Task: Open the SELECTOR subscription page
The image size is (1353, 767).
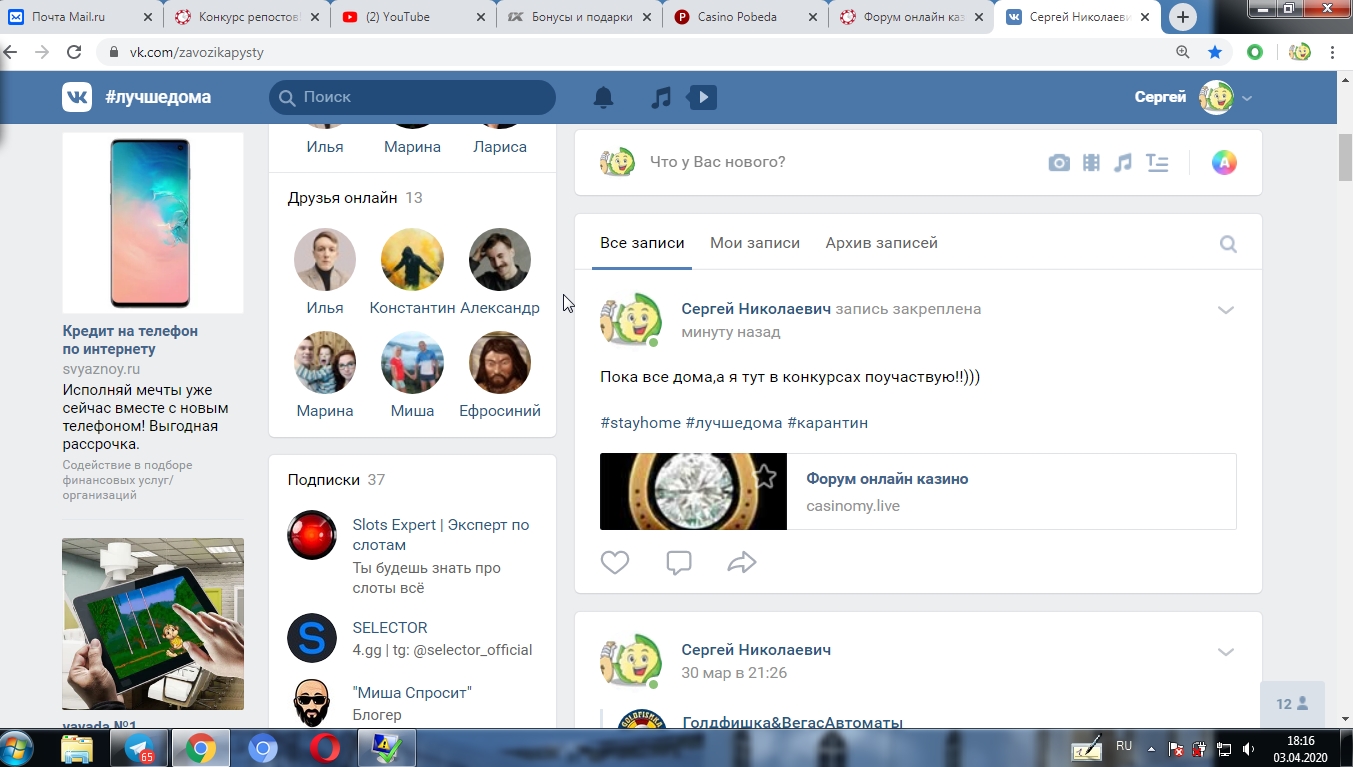Action: click(x=390, y=628)
